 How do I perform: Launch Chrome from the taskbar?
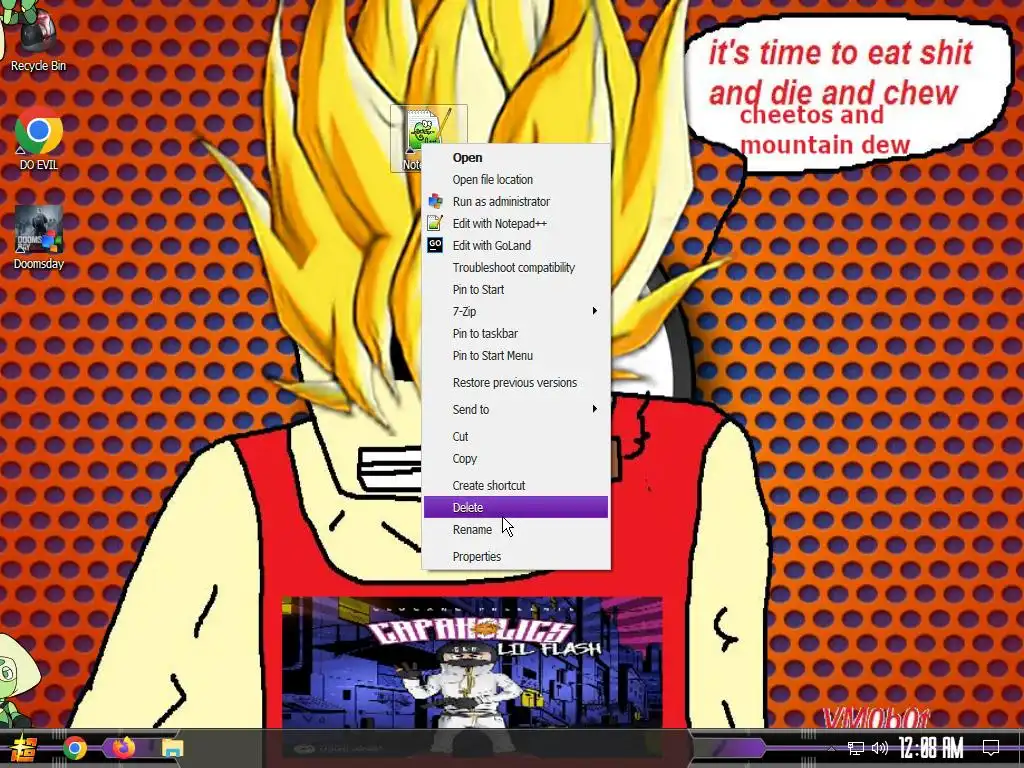pos(75,748)
